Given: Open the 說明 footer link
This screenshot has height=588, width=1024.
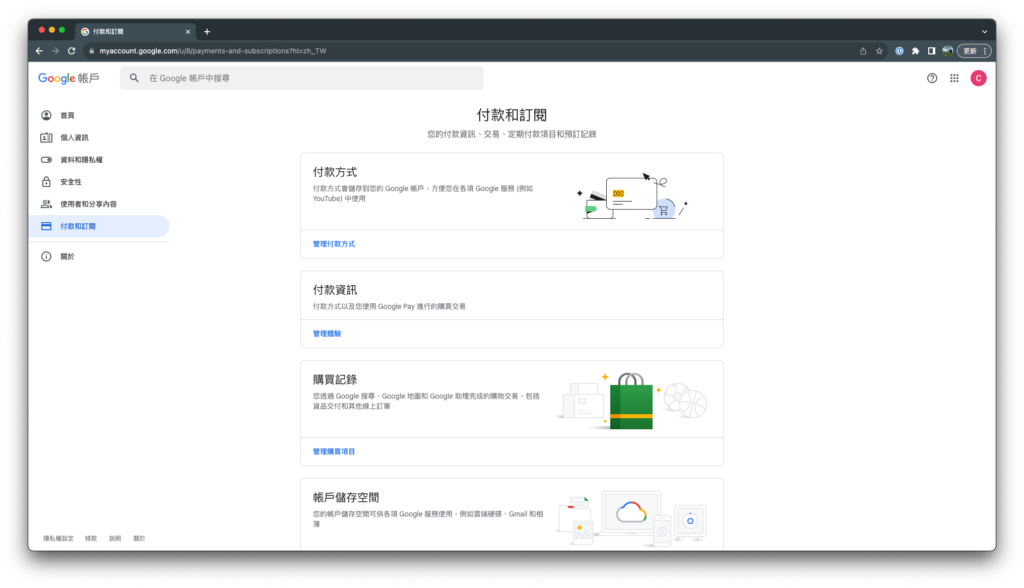Looking at the screenshot, I should pyautogui.click(x=115, y=538).
